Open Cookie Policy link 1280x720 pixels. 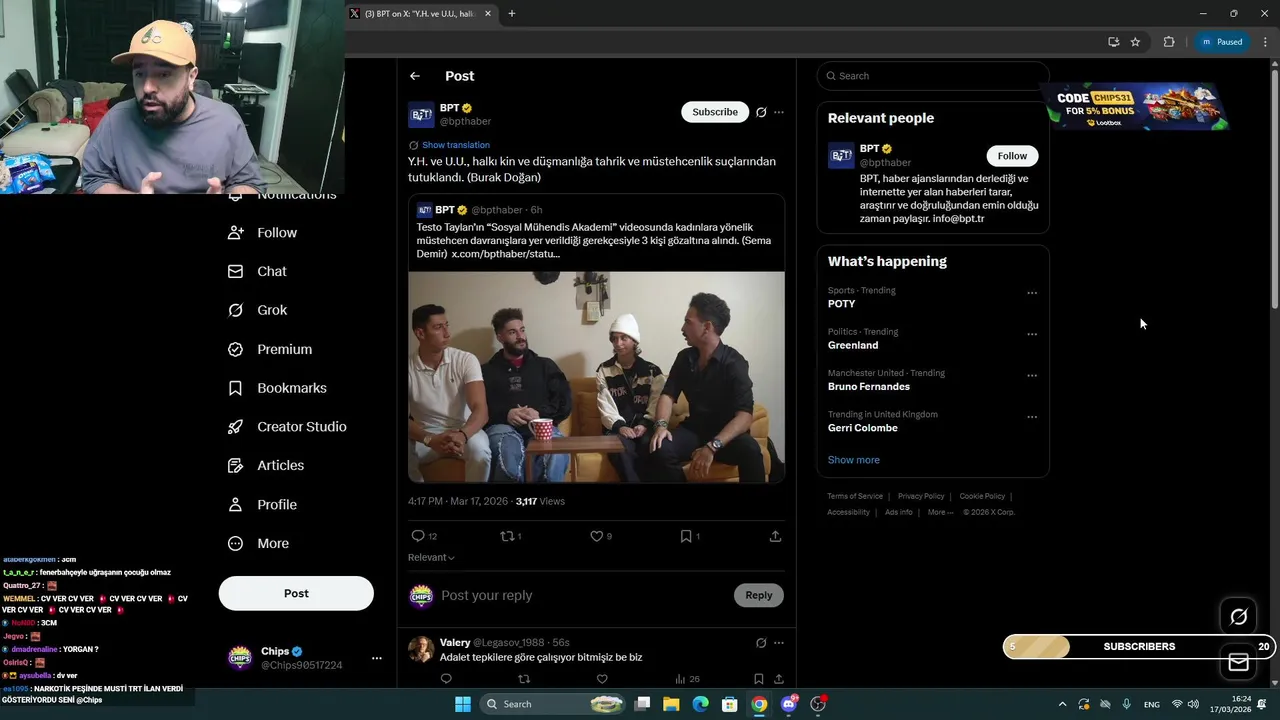(x=982, y=496)
